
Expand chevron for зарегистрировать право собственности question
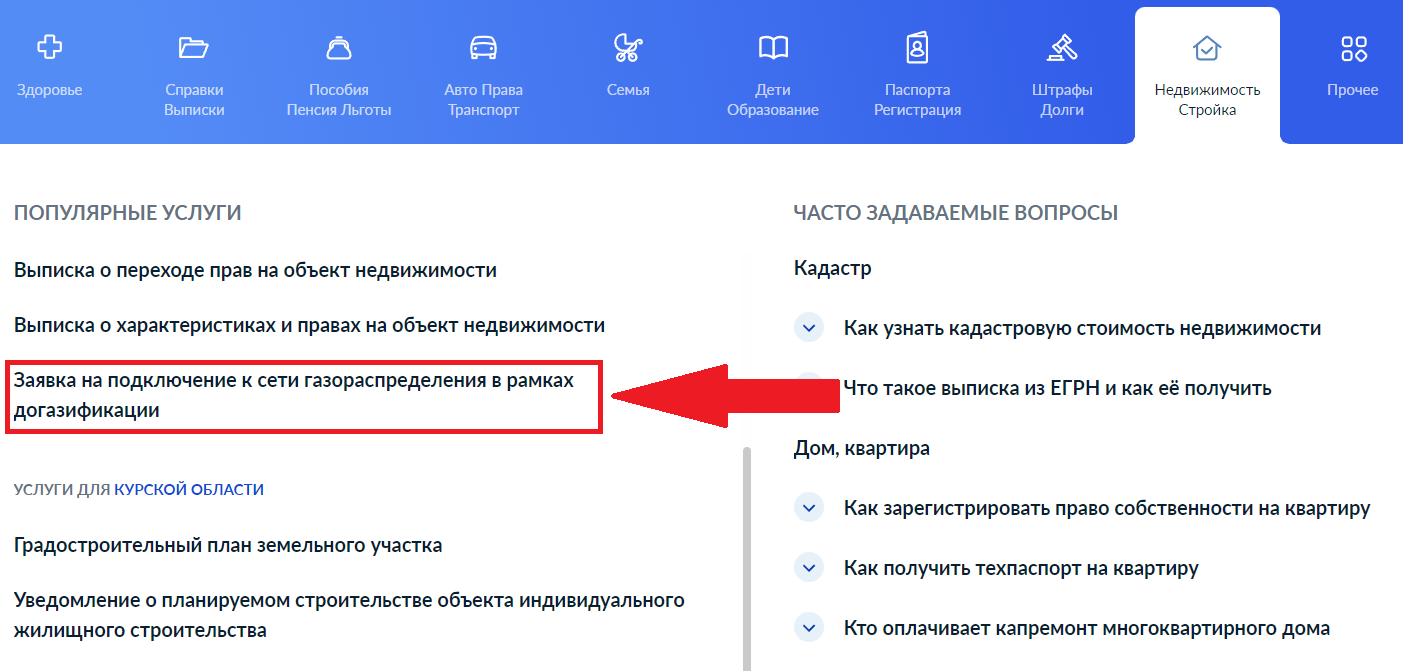[x=808, y=508]
